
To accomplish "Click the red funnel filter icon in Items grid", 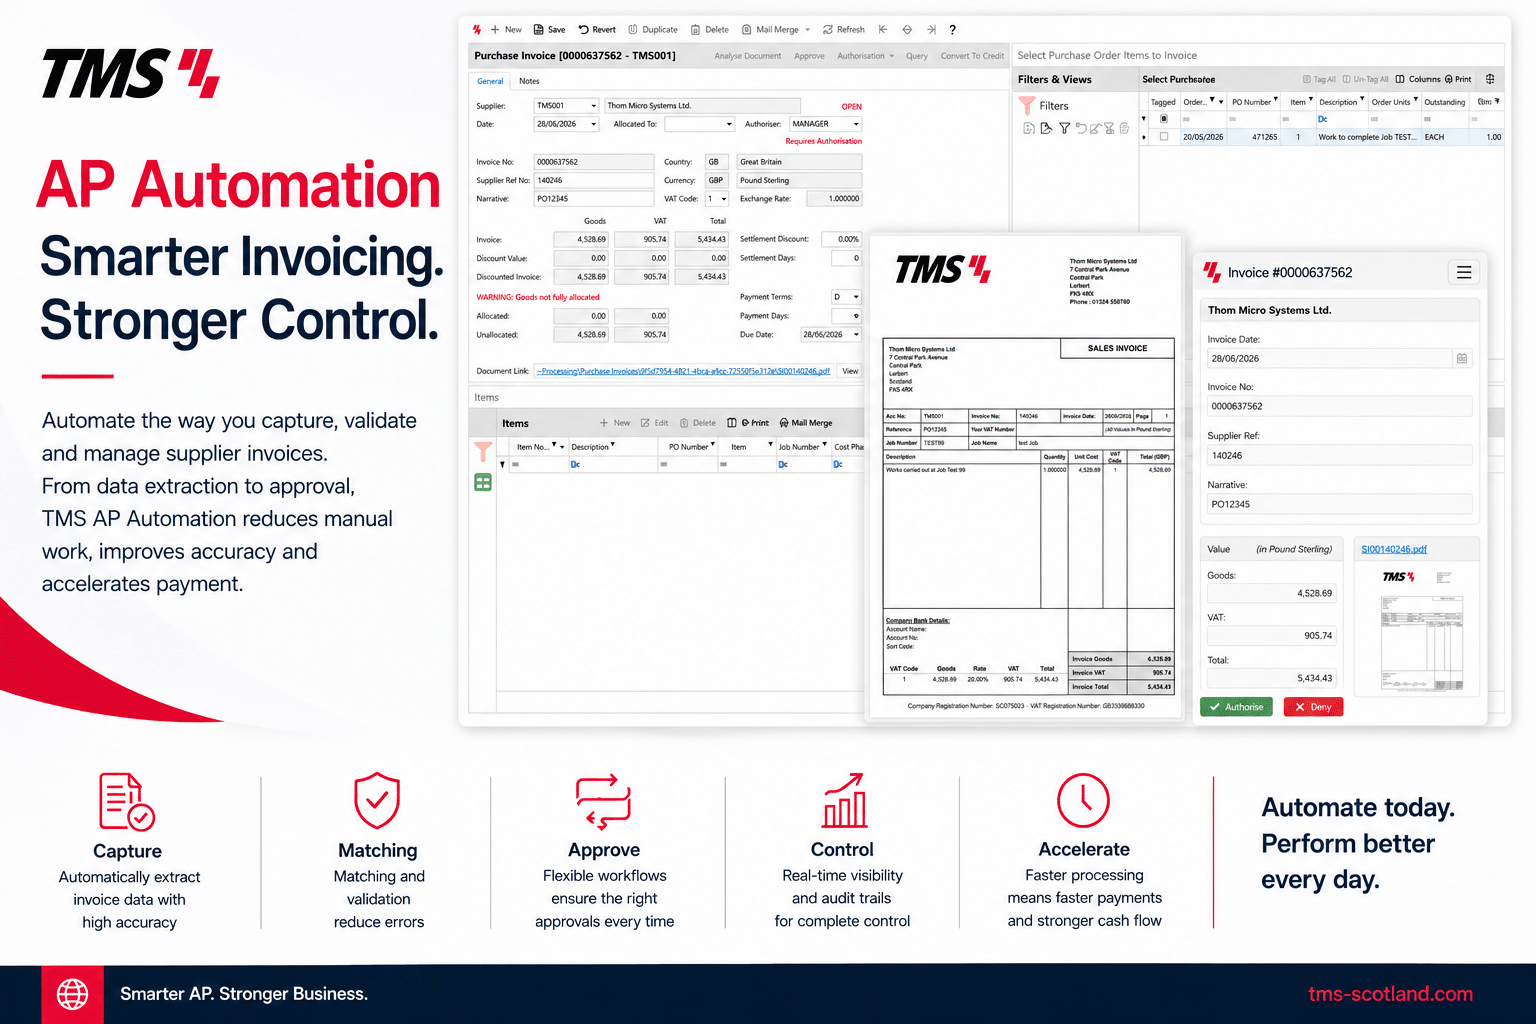I will (483, 452).
